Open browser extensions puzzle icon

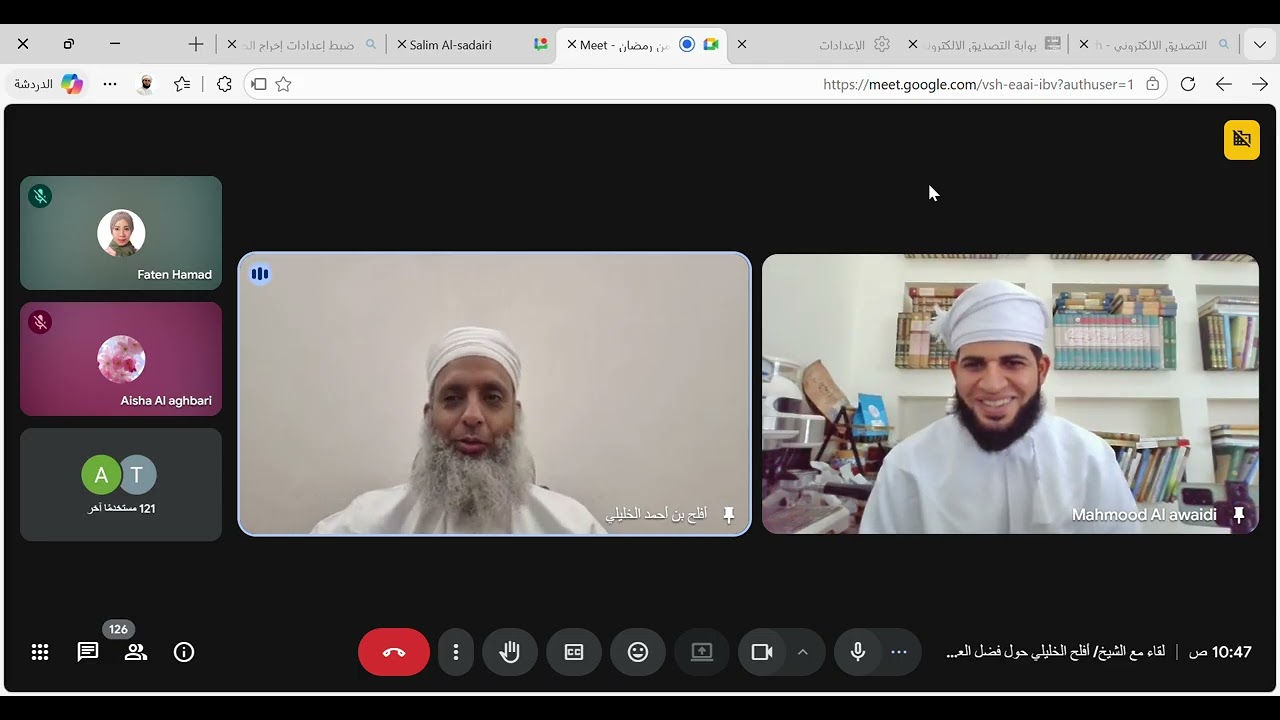click(224, 84)
